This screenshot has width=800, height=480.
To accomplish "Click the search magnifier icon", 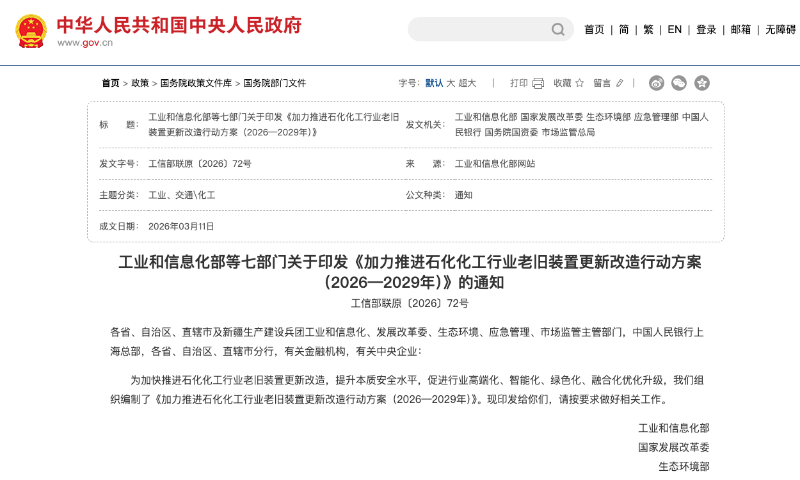I will (x=558, y=30).
